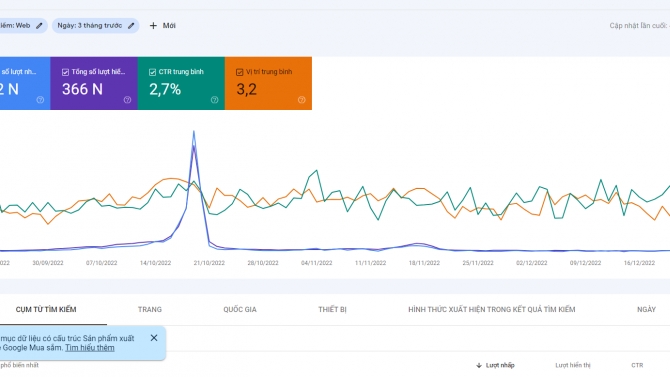Open the 'HÌNH THỨC XUẤT HIỆN TRONG KẾT QUẢ TÌM KIẾM' tab
This screenshot has width=670, height=377.
(x=491, y=309)
